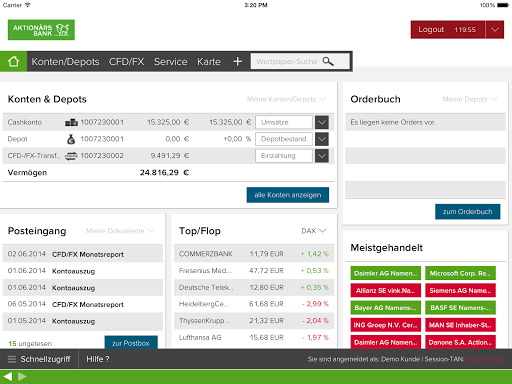This screenshot has height=384, width=512.
Task: Open the DAX index selector
Action: coord(313,231)
